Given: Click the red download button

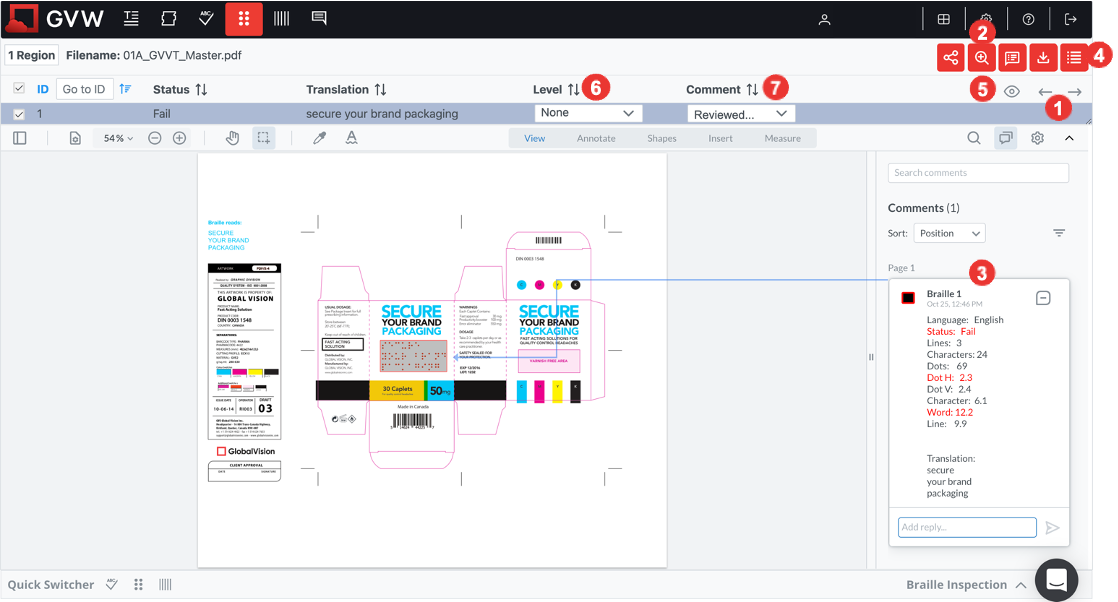Looking at the screenshot, I should click(1043, 57).
